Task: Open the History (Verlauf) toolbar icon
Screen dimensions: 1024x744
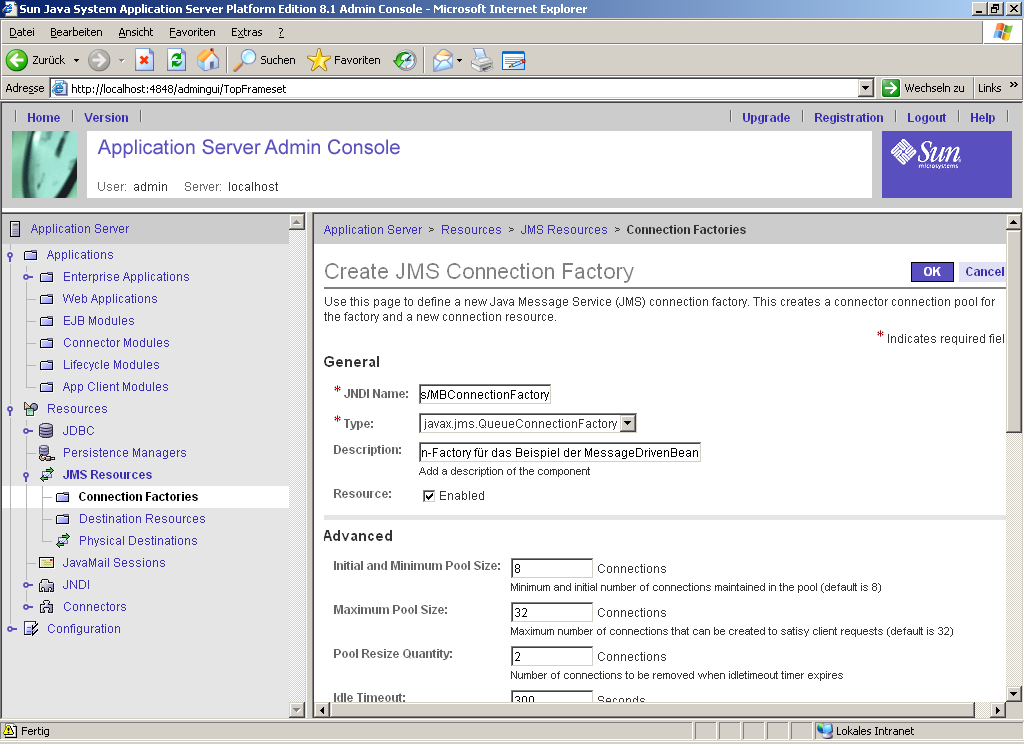Action: point(405,60)
